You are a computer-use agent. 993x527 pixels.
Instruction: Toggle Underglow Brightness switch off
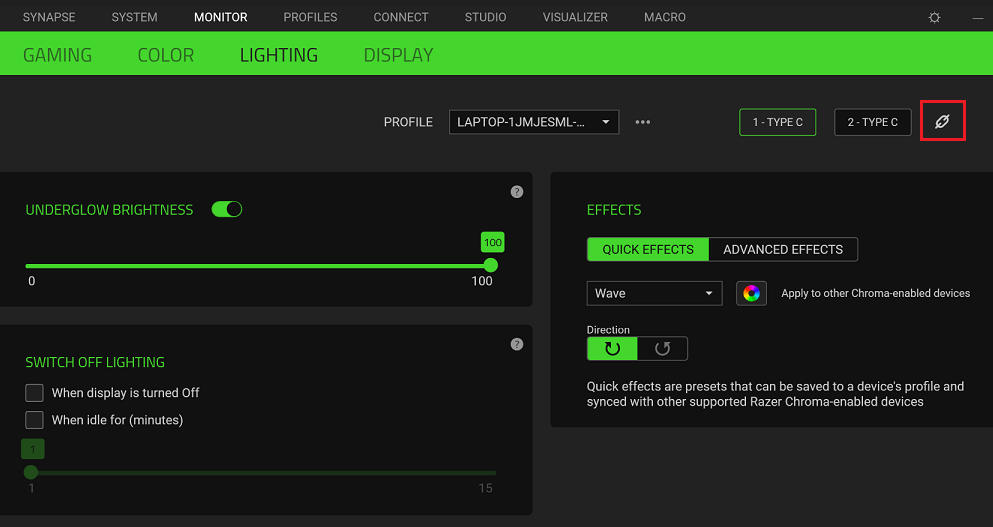pos(227,209)
